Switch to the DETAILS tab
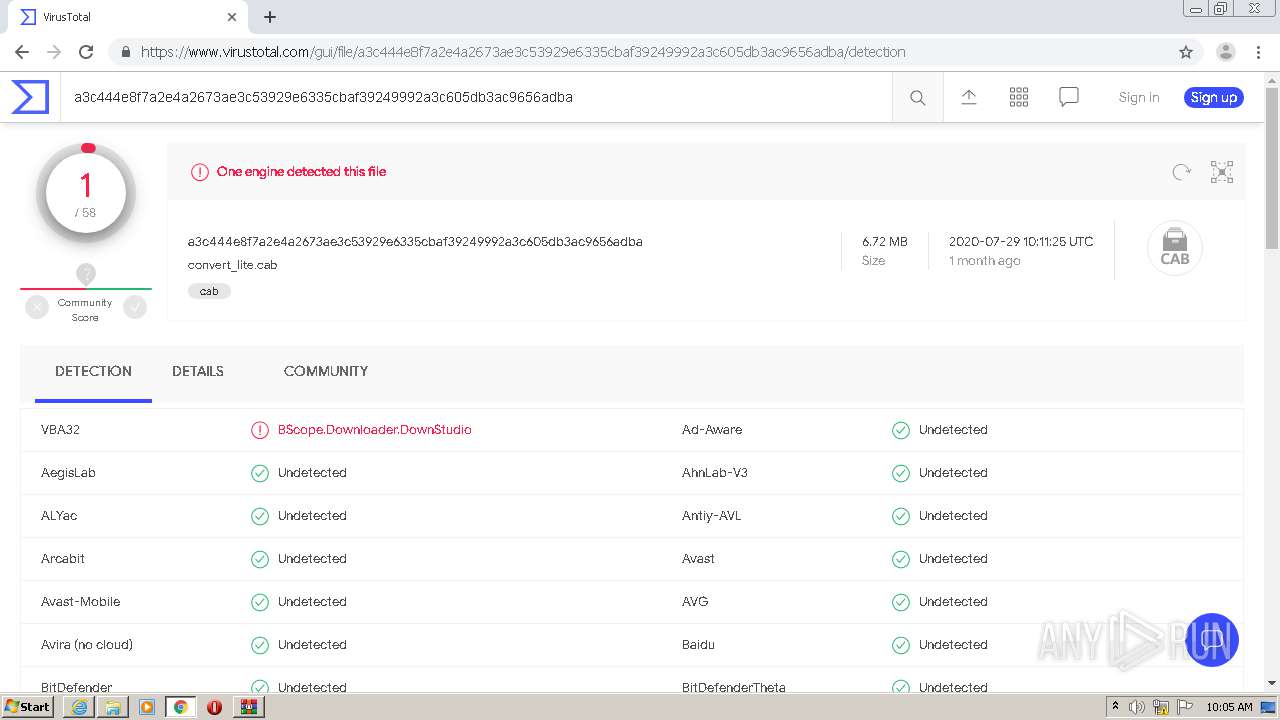Screen dimensions: 1280x720 (x=198, y=371)
